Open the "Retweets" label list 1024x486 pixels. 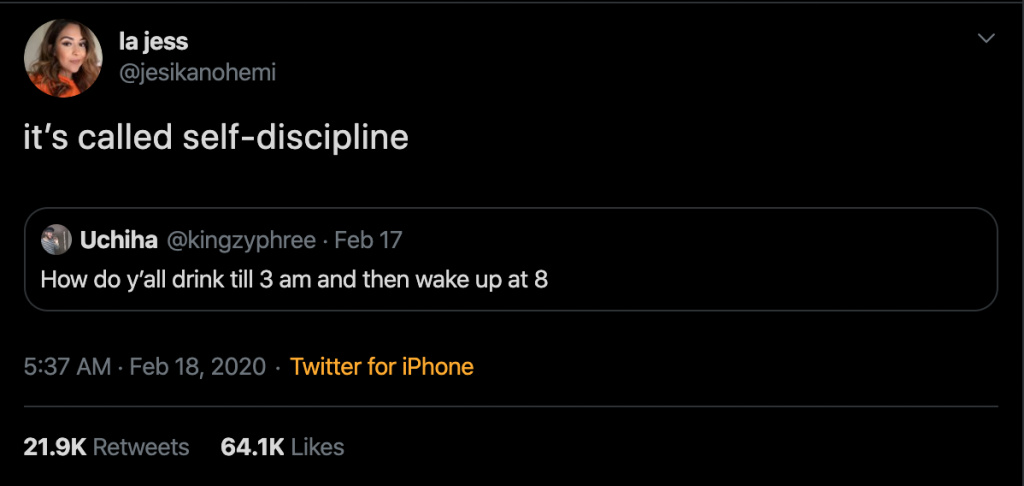tap(141, 447)
